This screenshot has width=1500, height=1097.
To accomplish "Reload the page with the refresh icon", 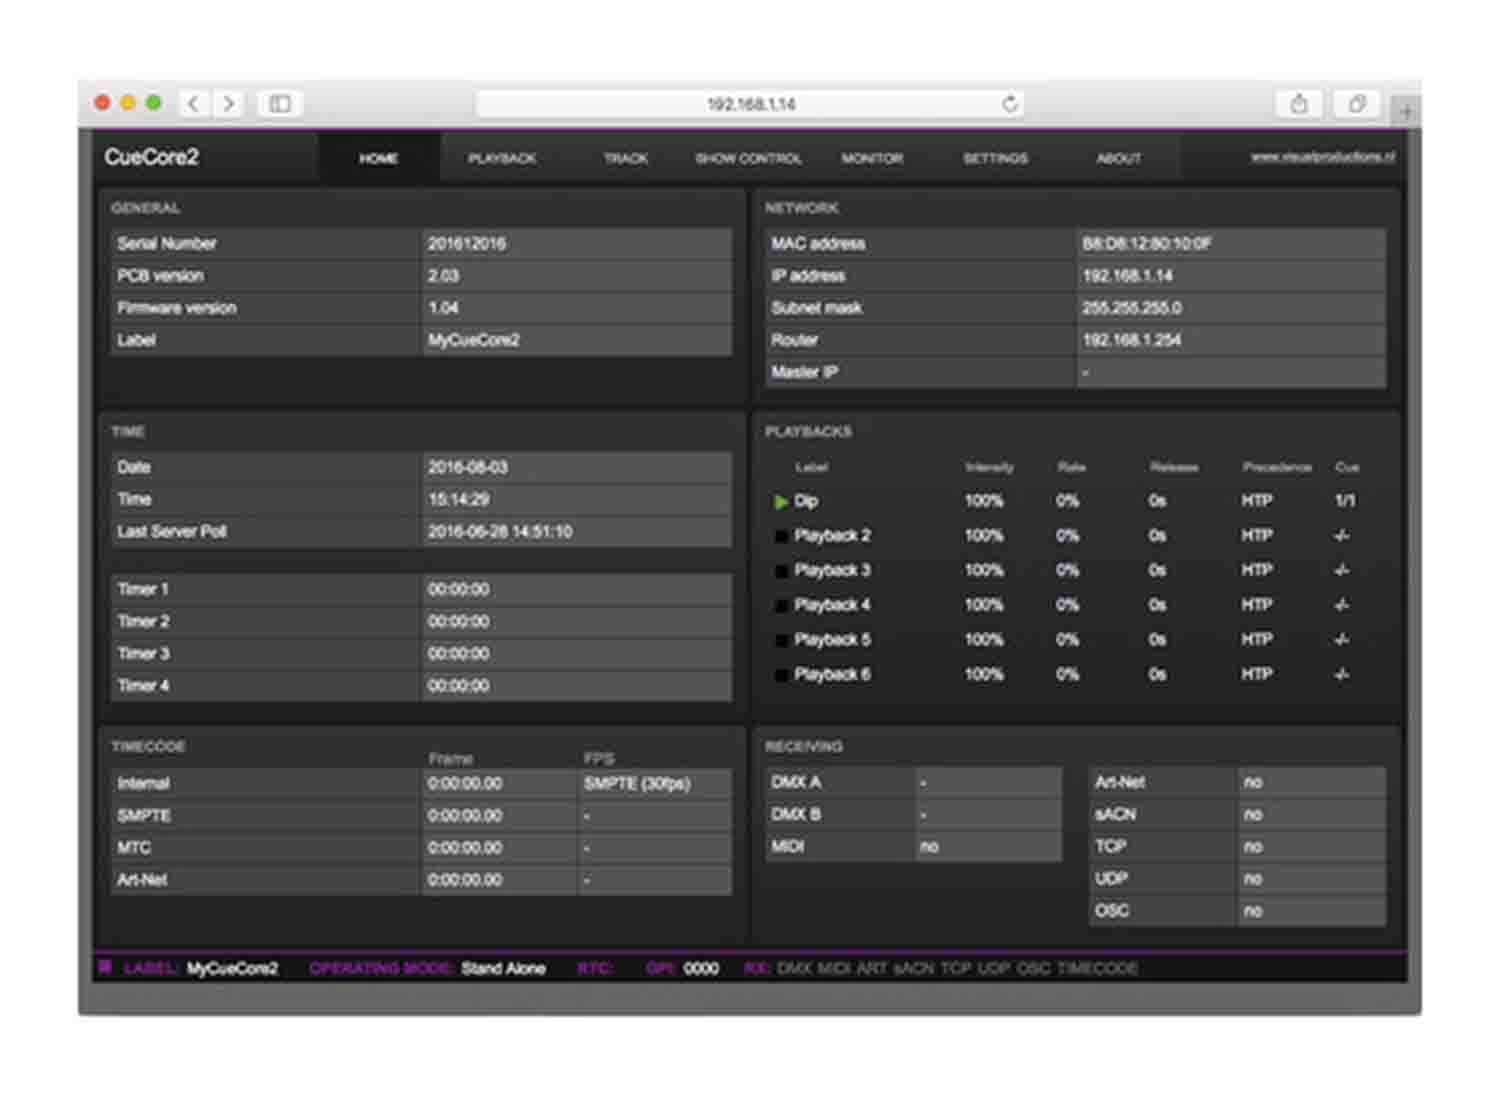I will tap(1010, 103).
